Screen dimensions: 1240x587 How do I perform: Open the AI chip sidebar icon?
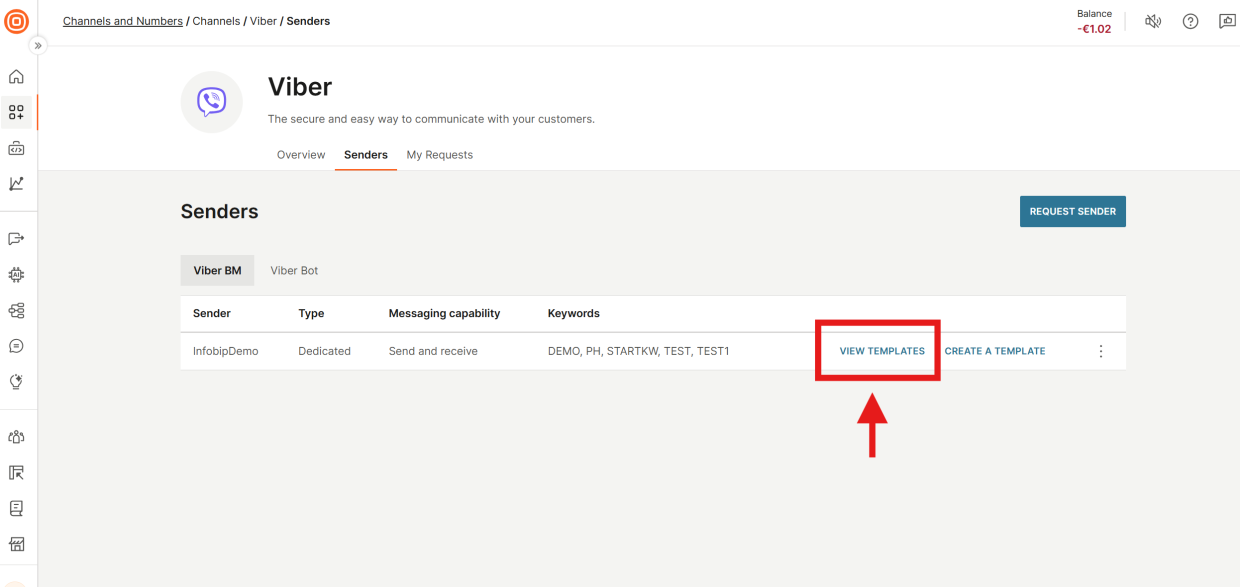point(16,274)
